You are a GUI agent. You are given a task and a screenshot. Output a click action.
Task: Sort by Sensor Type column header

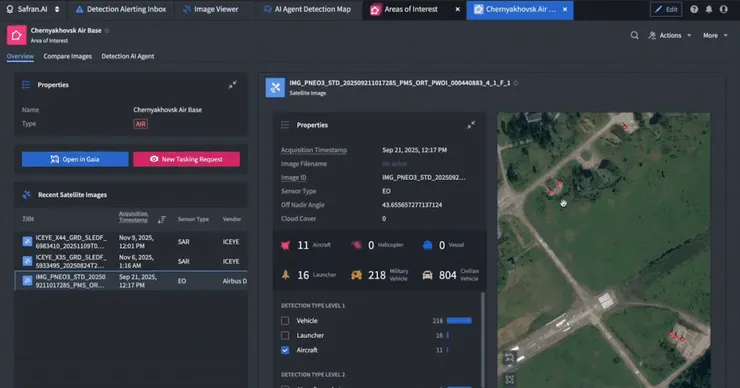click(193, 219)
